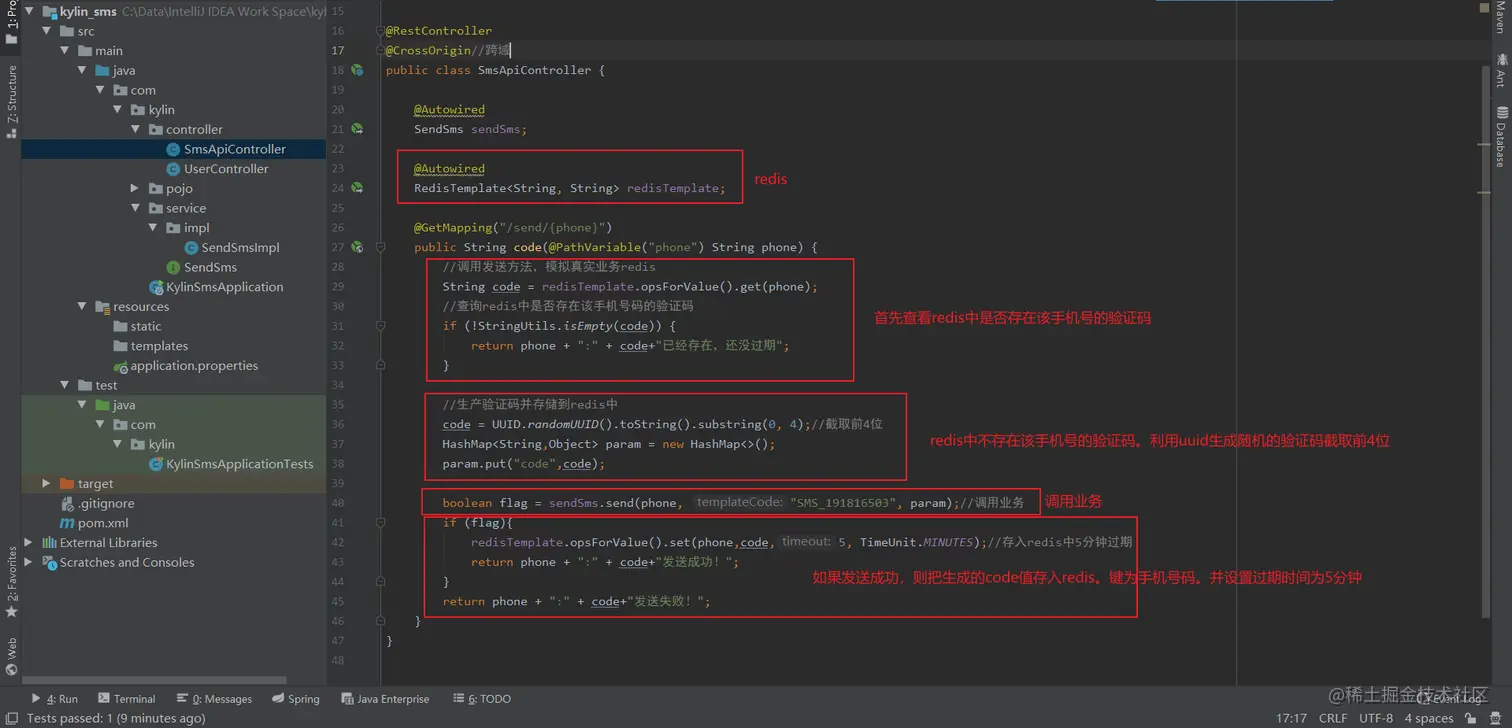Image resolution: width=1512 pixels, height=728 pixels.
Task: Collapse the test folder
Action: tap(65, 385)
